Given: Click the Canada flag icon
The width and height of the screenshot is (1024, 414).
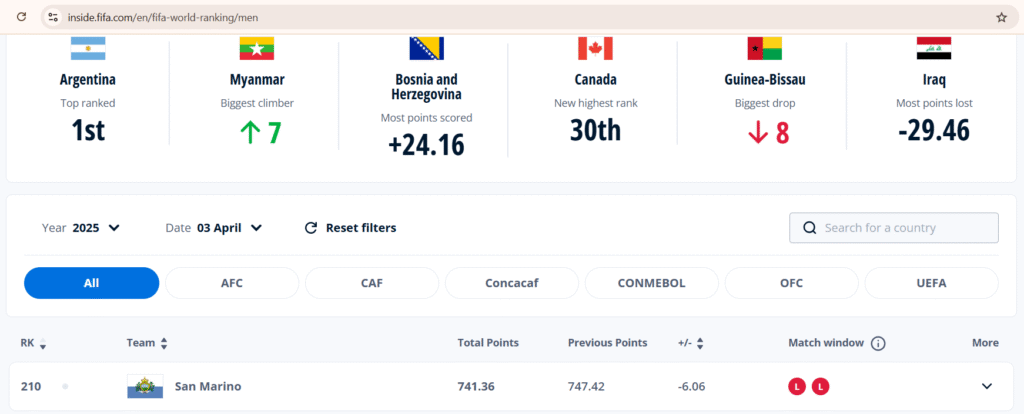Looking at the screenshot, I should (595, 48).
